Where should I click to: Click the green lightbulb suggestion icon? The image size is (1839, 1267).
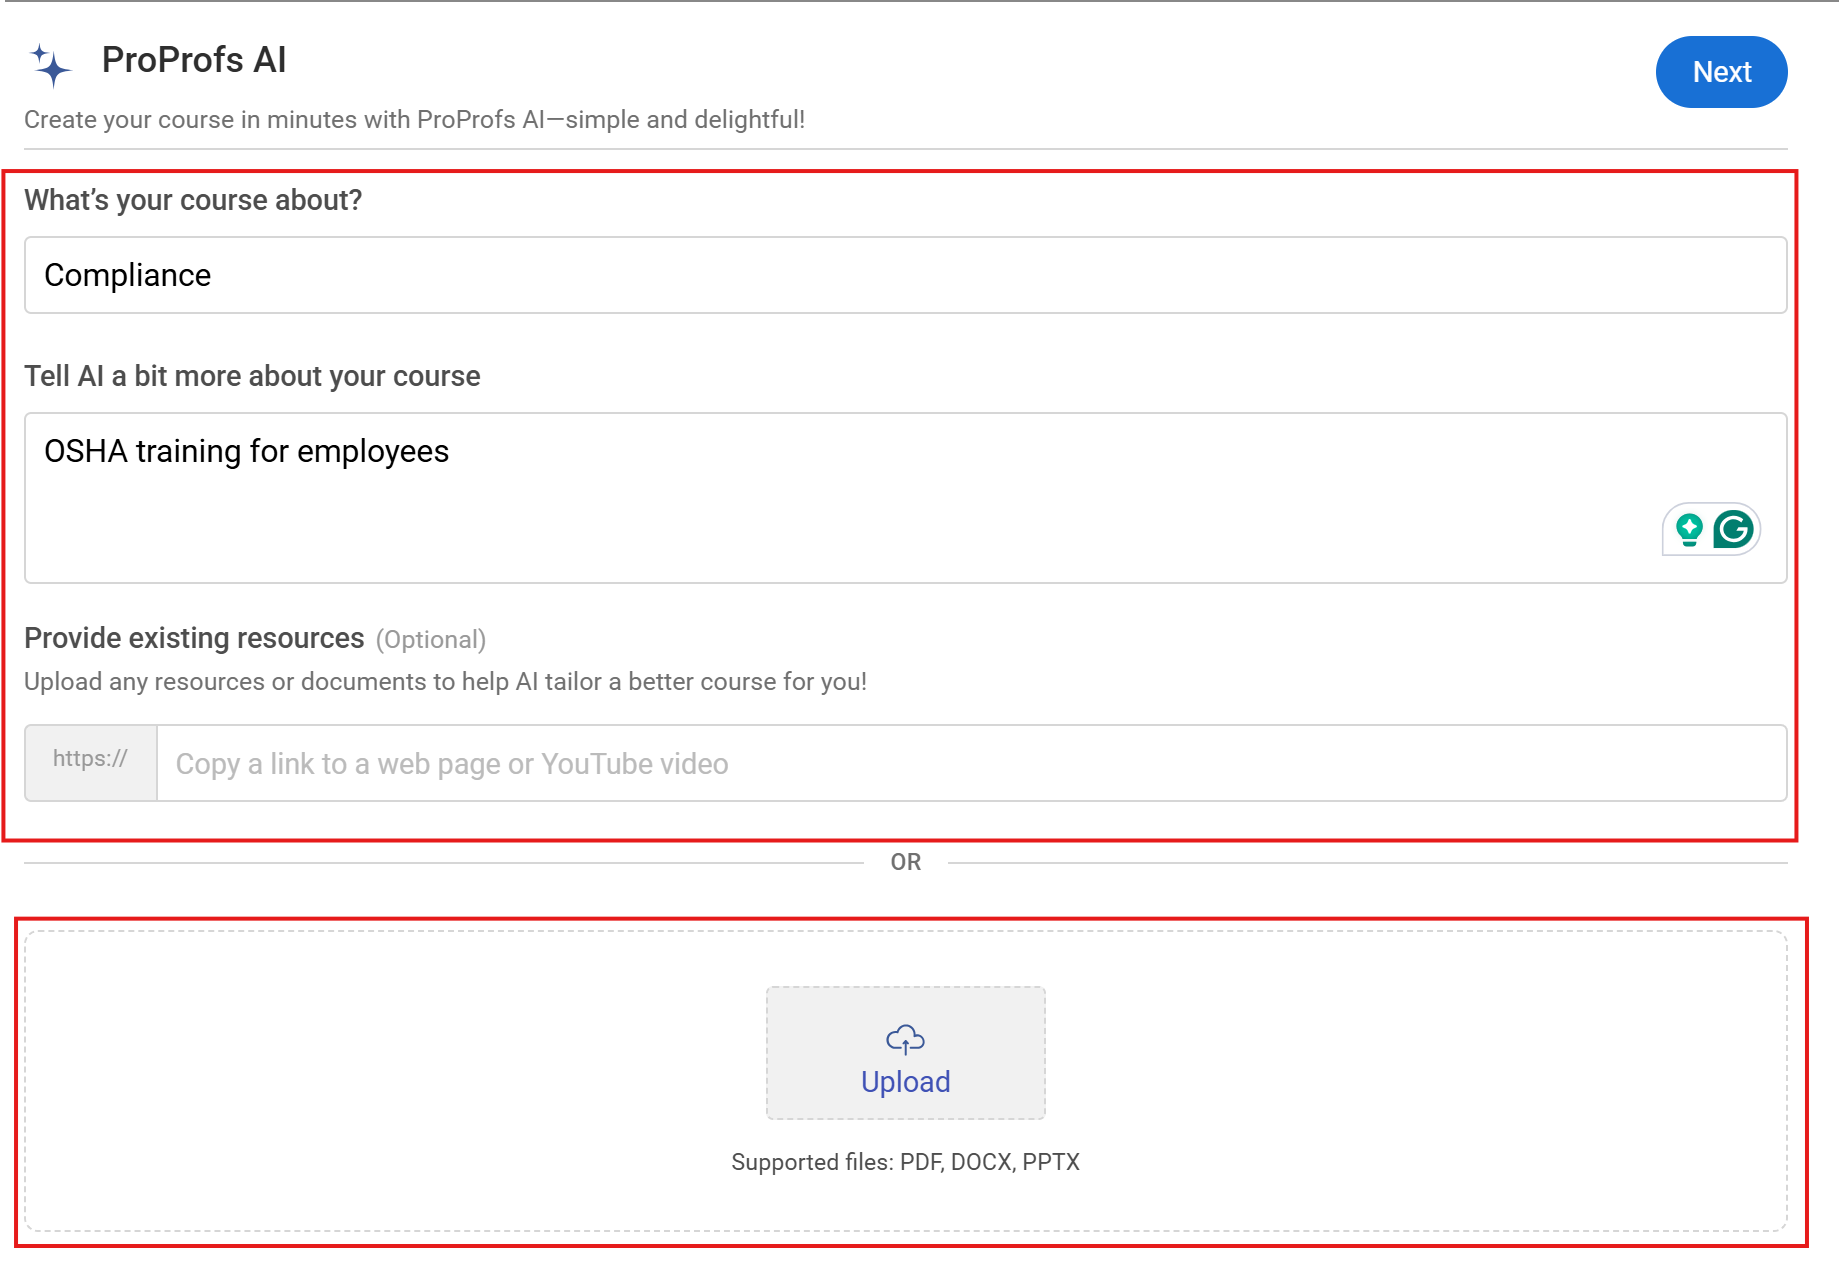tap(1689, 529)
